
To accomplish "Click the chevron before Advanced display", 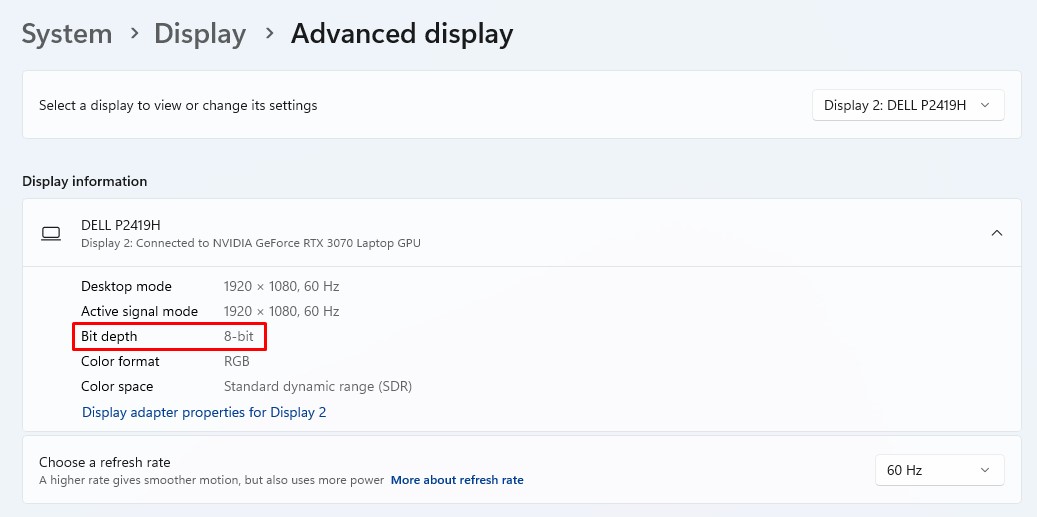I will (269, 33).
